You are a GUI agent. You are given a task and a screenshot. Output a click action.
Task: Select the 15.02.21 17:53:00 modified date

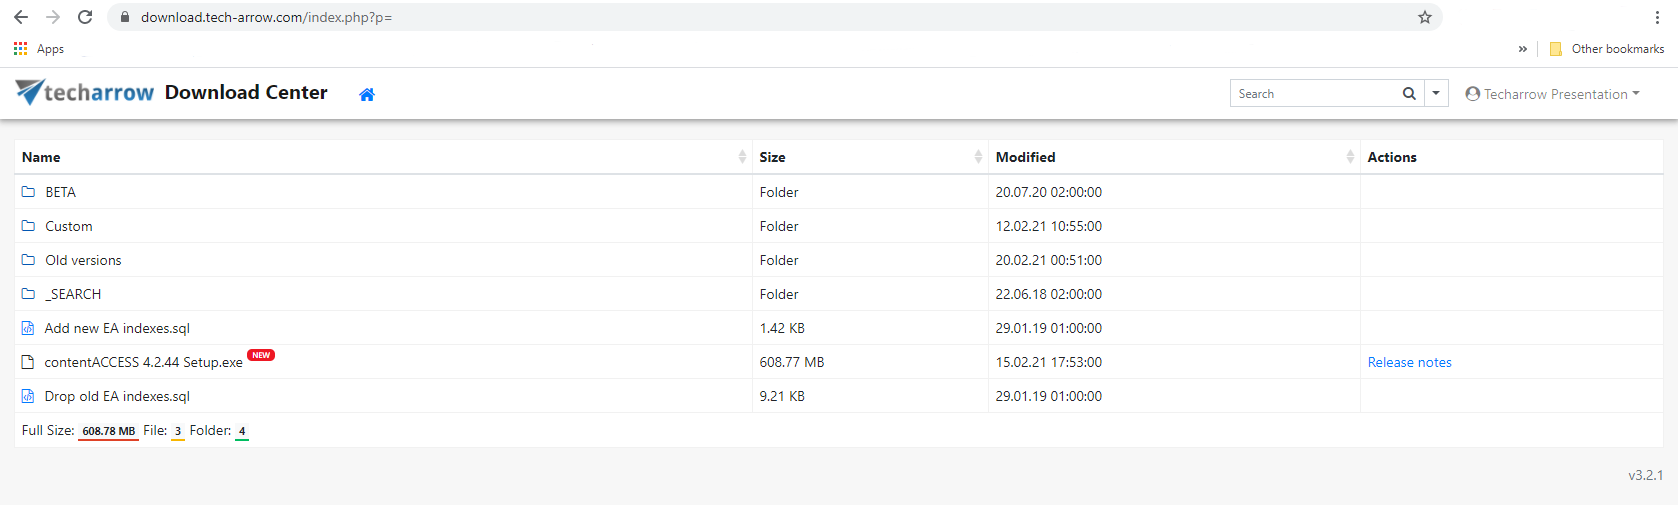(x=1048, y=362)
